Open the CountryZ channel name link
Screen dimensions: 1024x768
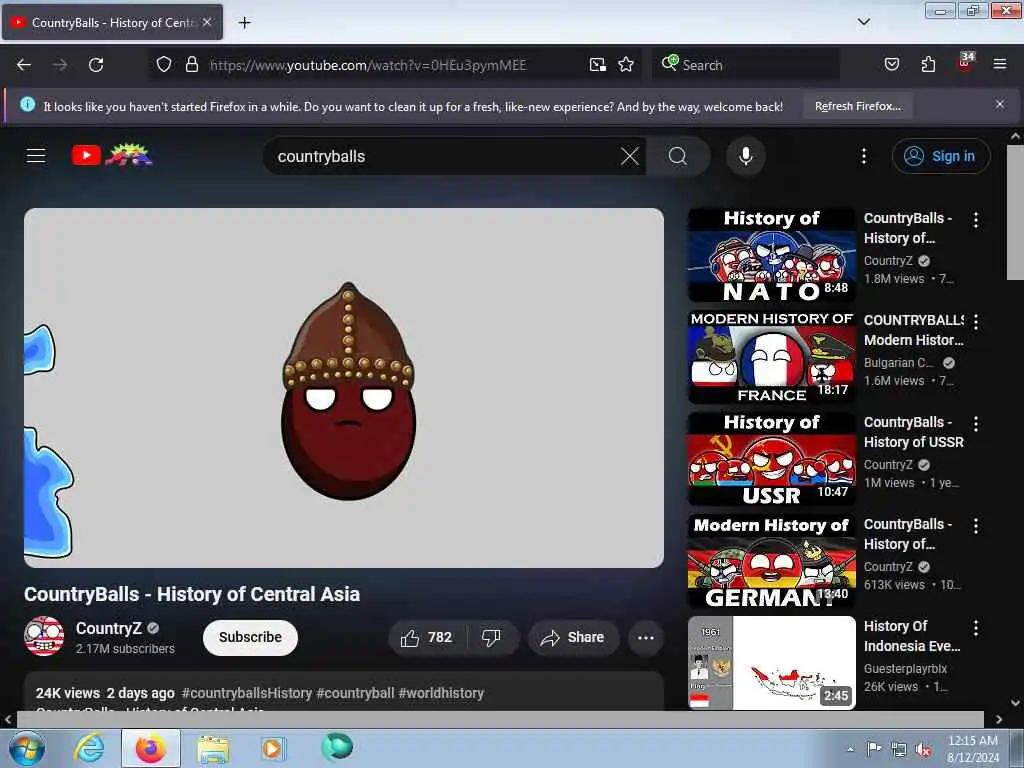pos(108,628)
